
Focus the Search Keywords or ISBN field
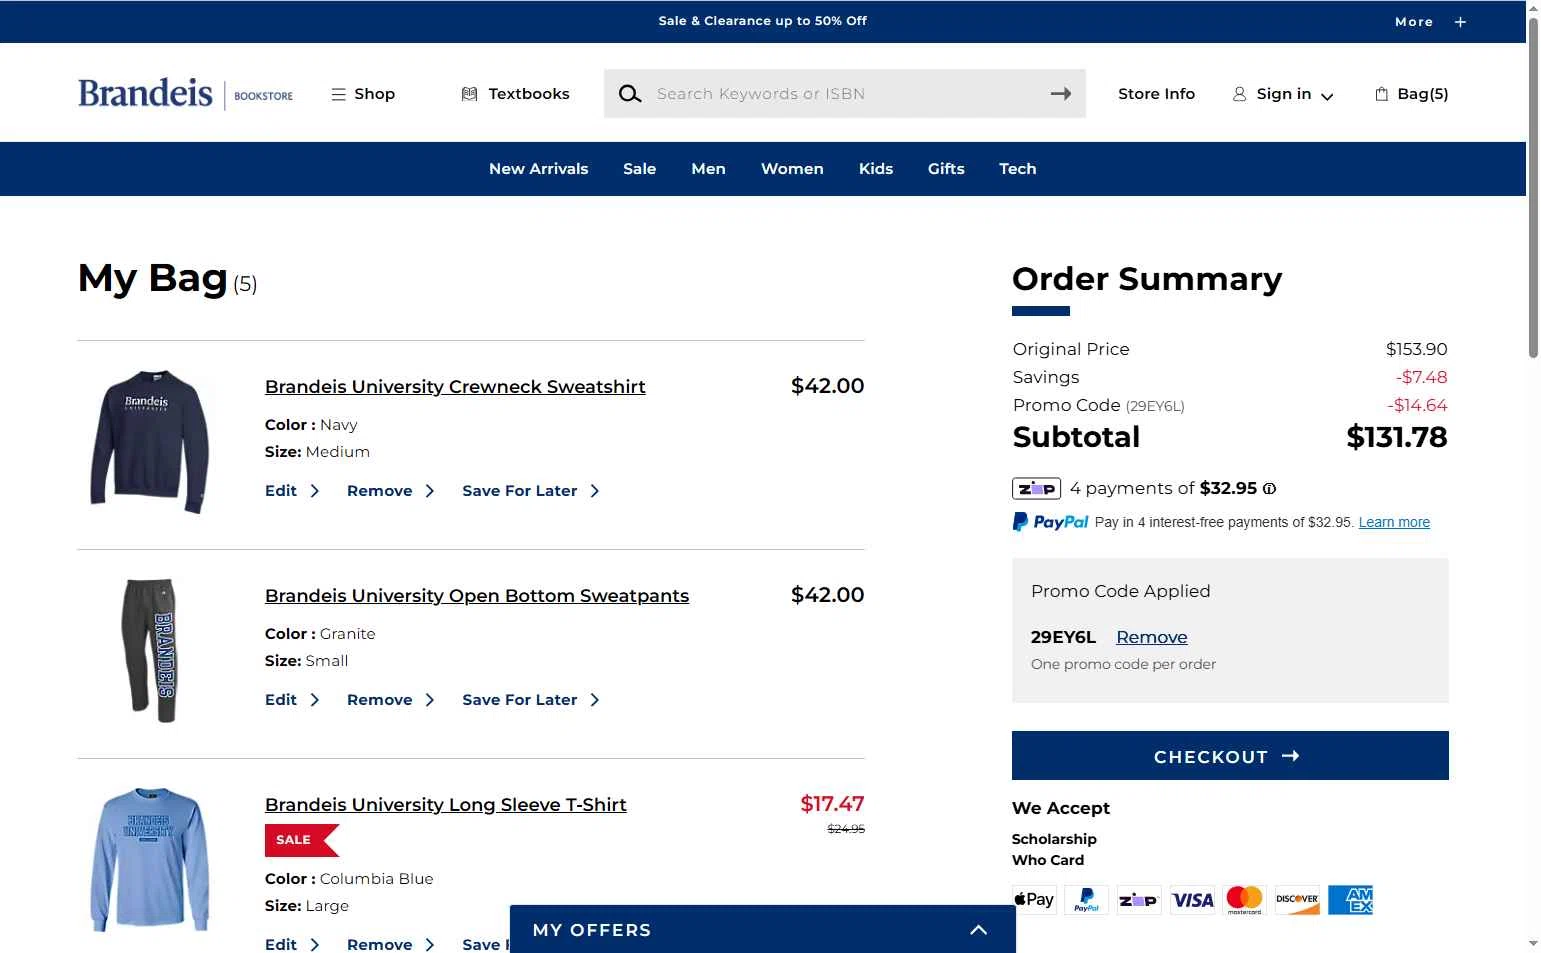pos(845,94)
